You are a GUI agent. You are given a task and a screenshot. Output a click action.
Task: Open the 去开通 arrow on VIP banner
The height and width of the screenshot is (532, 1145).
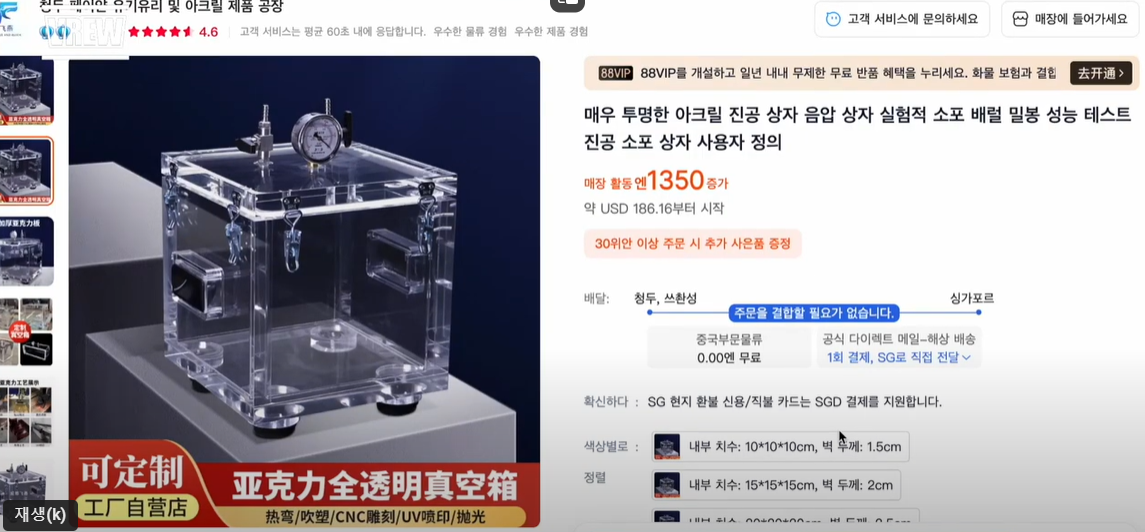point(1101,73)
